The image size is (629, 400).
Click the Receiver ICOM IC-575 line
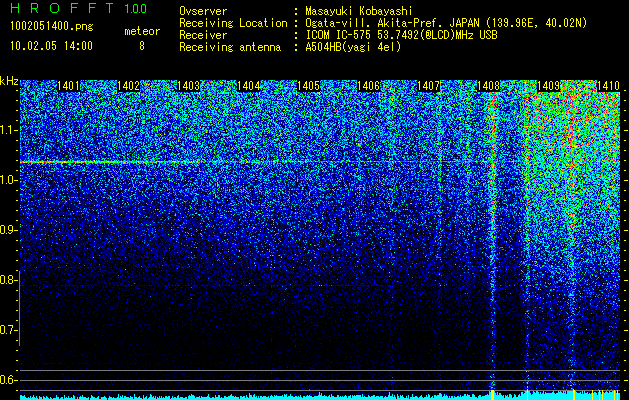pyautogui.click(x=402, y=35)
